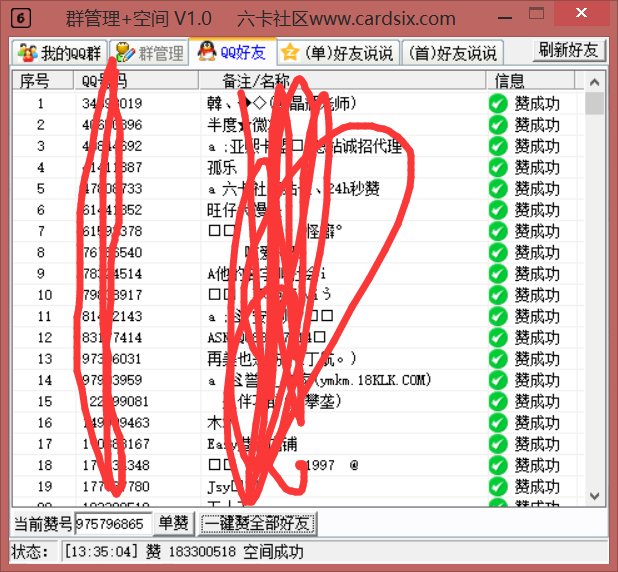Screen dimensions: 618x572
Task: Click green checkmark icon in row 10
Action: [498, 295]
